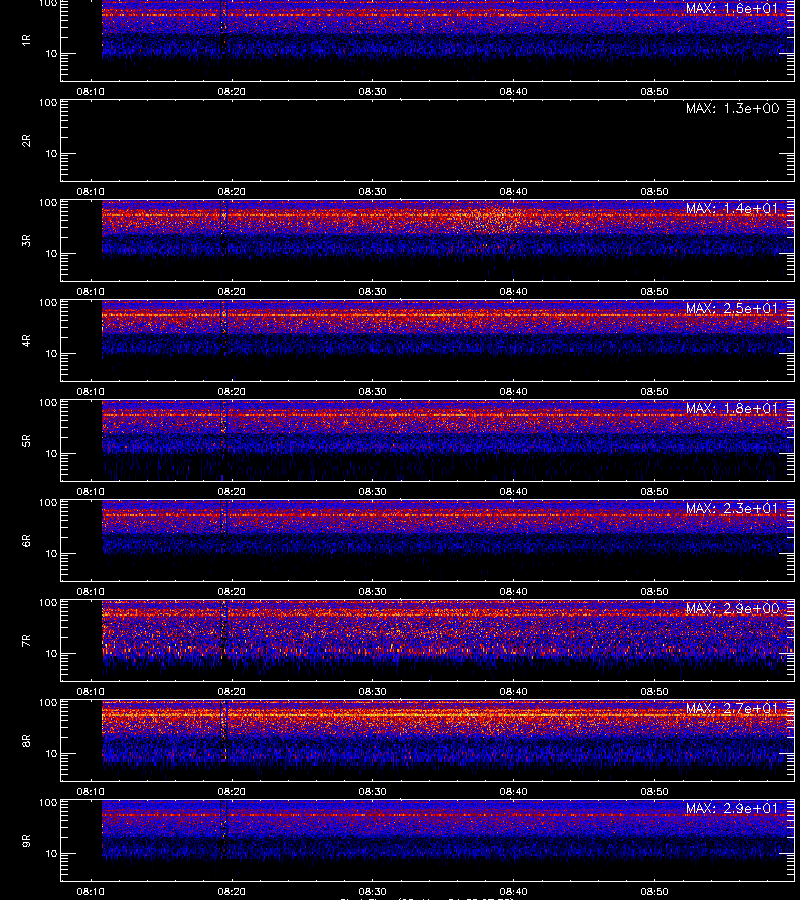Click the 8R panel axis label
Screen dimensions: 800x900
pyautogui.click(x=26, y=740)
